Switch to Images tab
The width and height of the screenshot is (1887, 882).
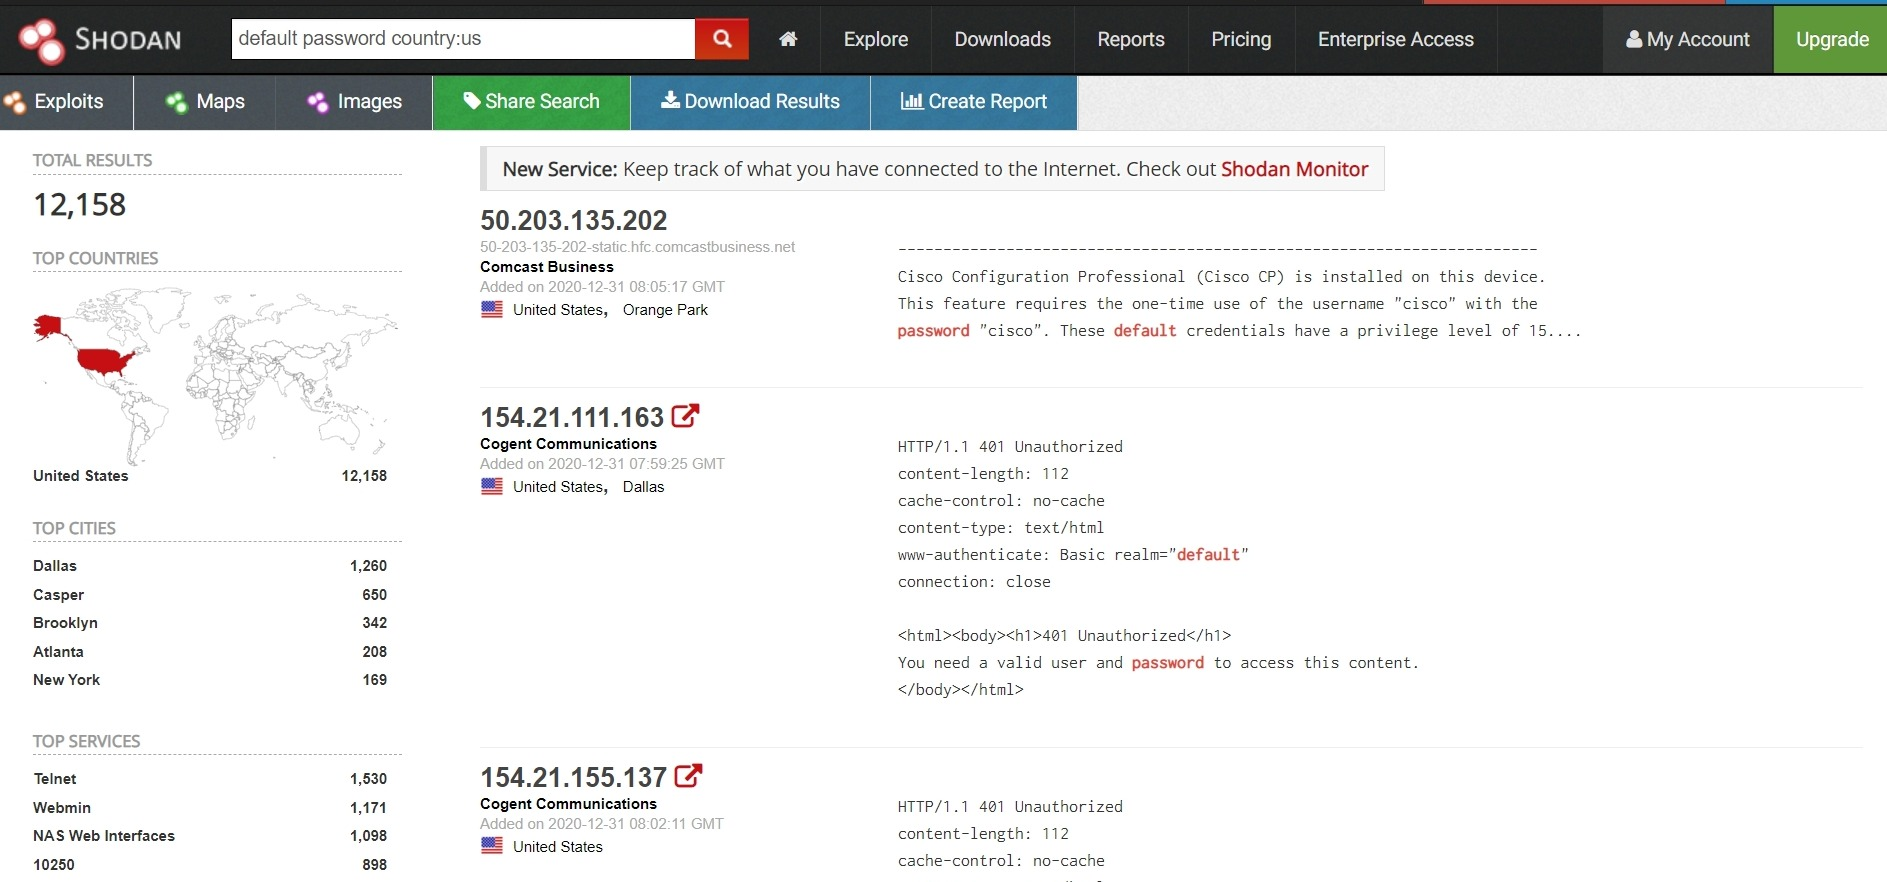click(354, 102)
